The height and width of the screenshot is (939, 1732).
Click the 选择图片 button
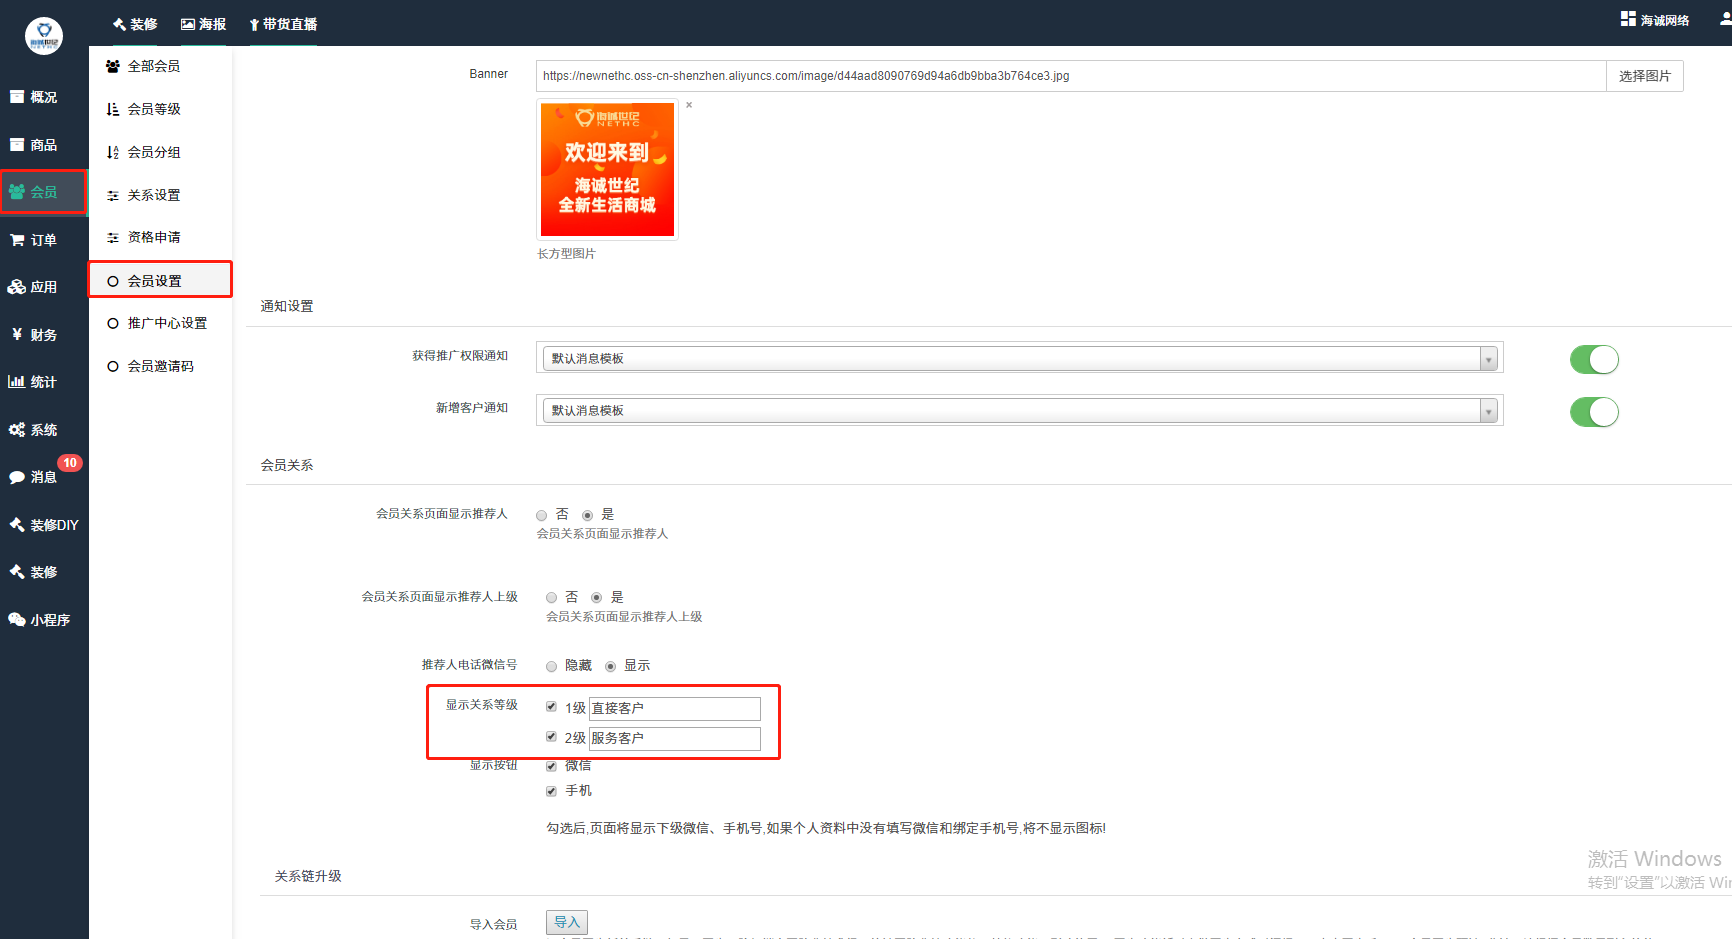pyautogui.click(x=1645, y=76)
